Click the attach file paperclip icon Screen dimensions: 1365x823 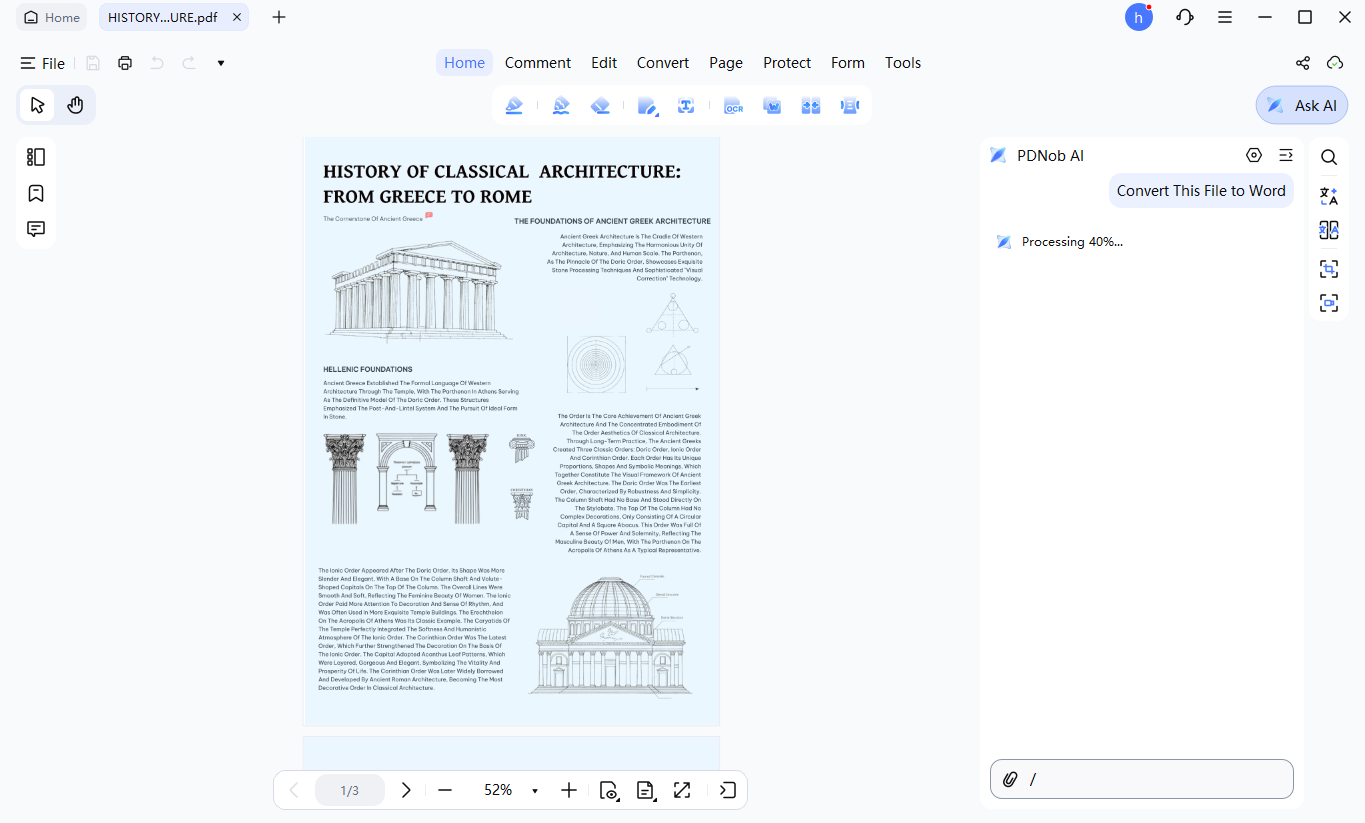(x=1010, y=779)
